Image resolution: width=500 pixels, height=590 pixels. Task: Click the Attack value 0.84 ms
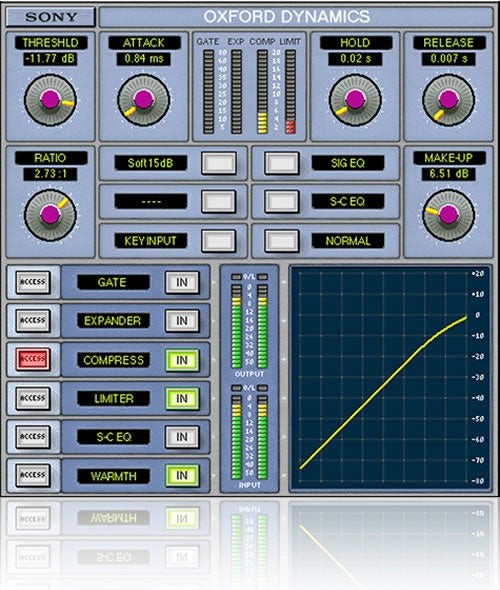(144, 59)
